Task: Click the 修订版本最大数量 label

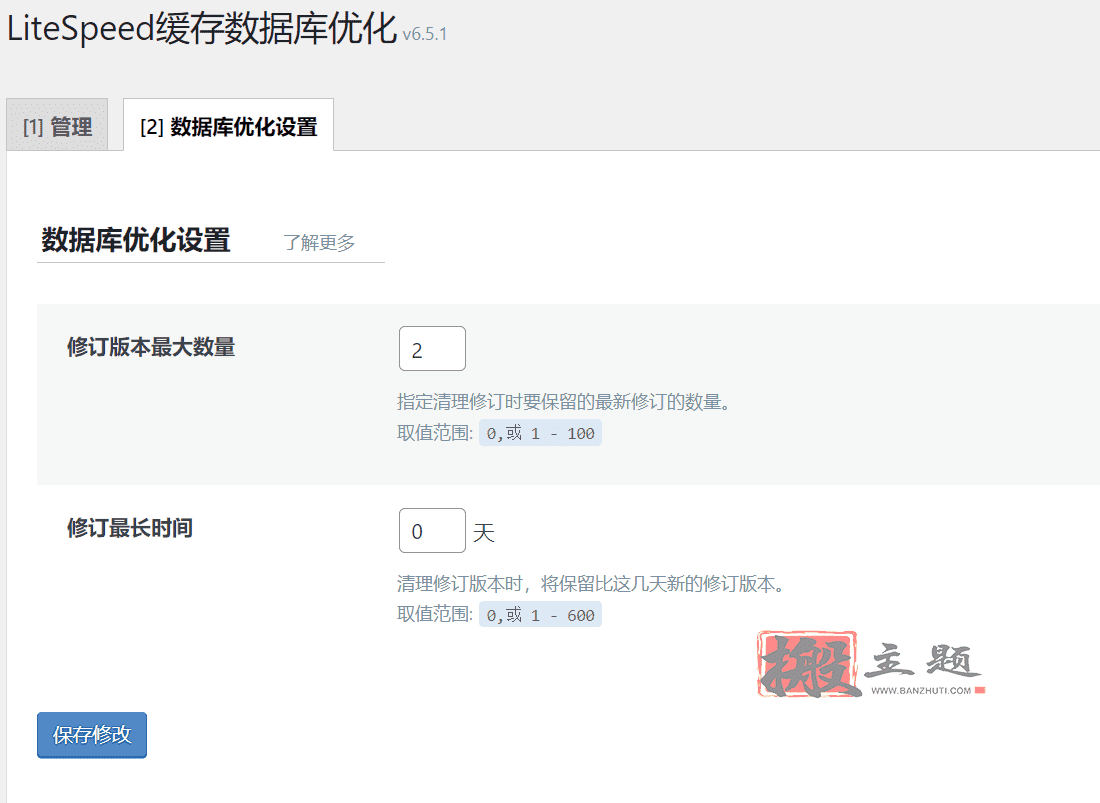Action: pos(152,346)
